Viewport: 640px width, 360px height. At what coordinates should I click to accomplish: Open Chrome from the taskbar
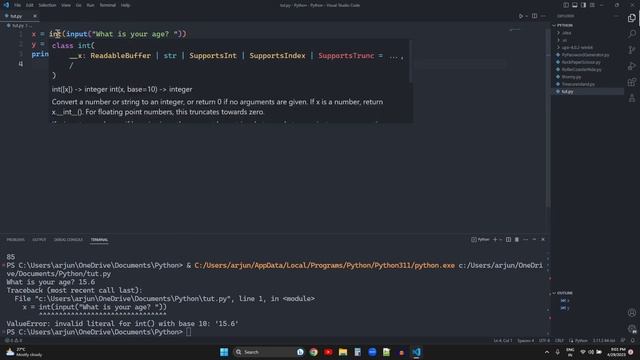tap(313, 352)
